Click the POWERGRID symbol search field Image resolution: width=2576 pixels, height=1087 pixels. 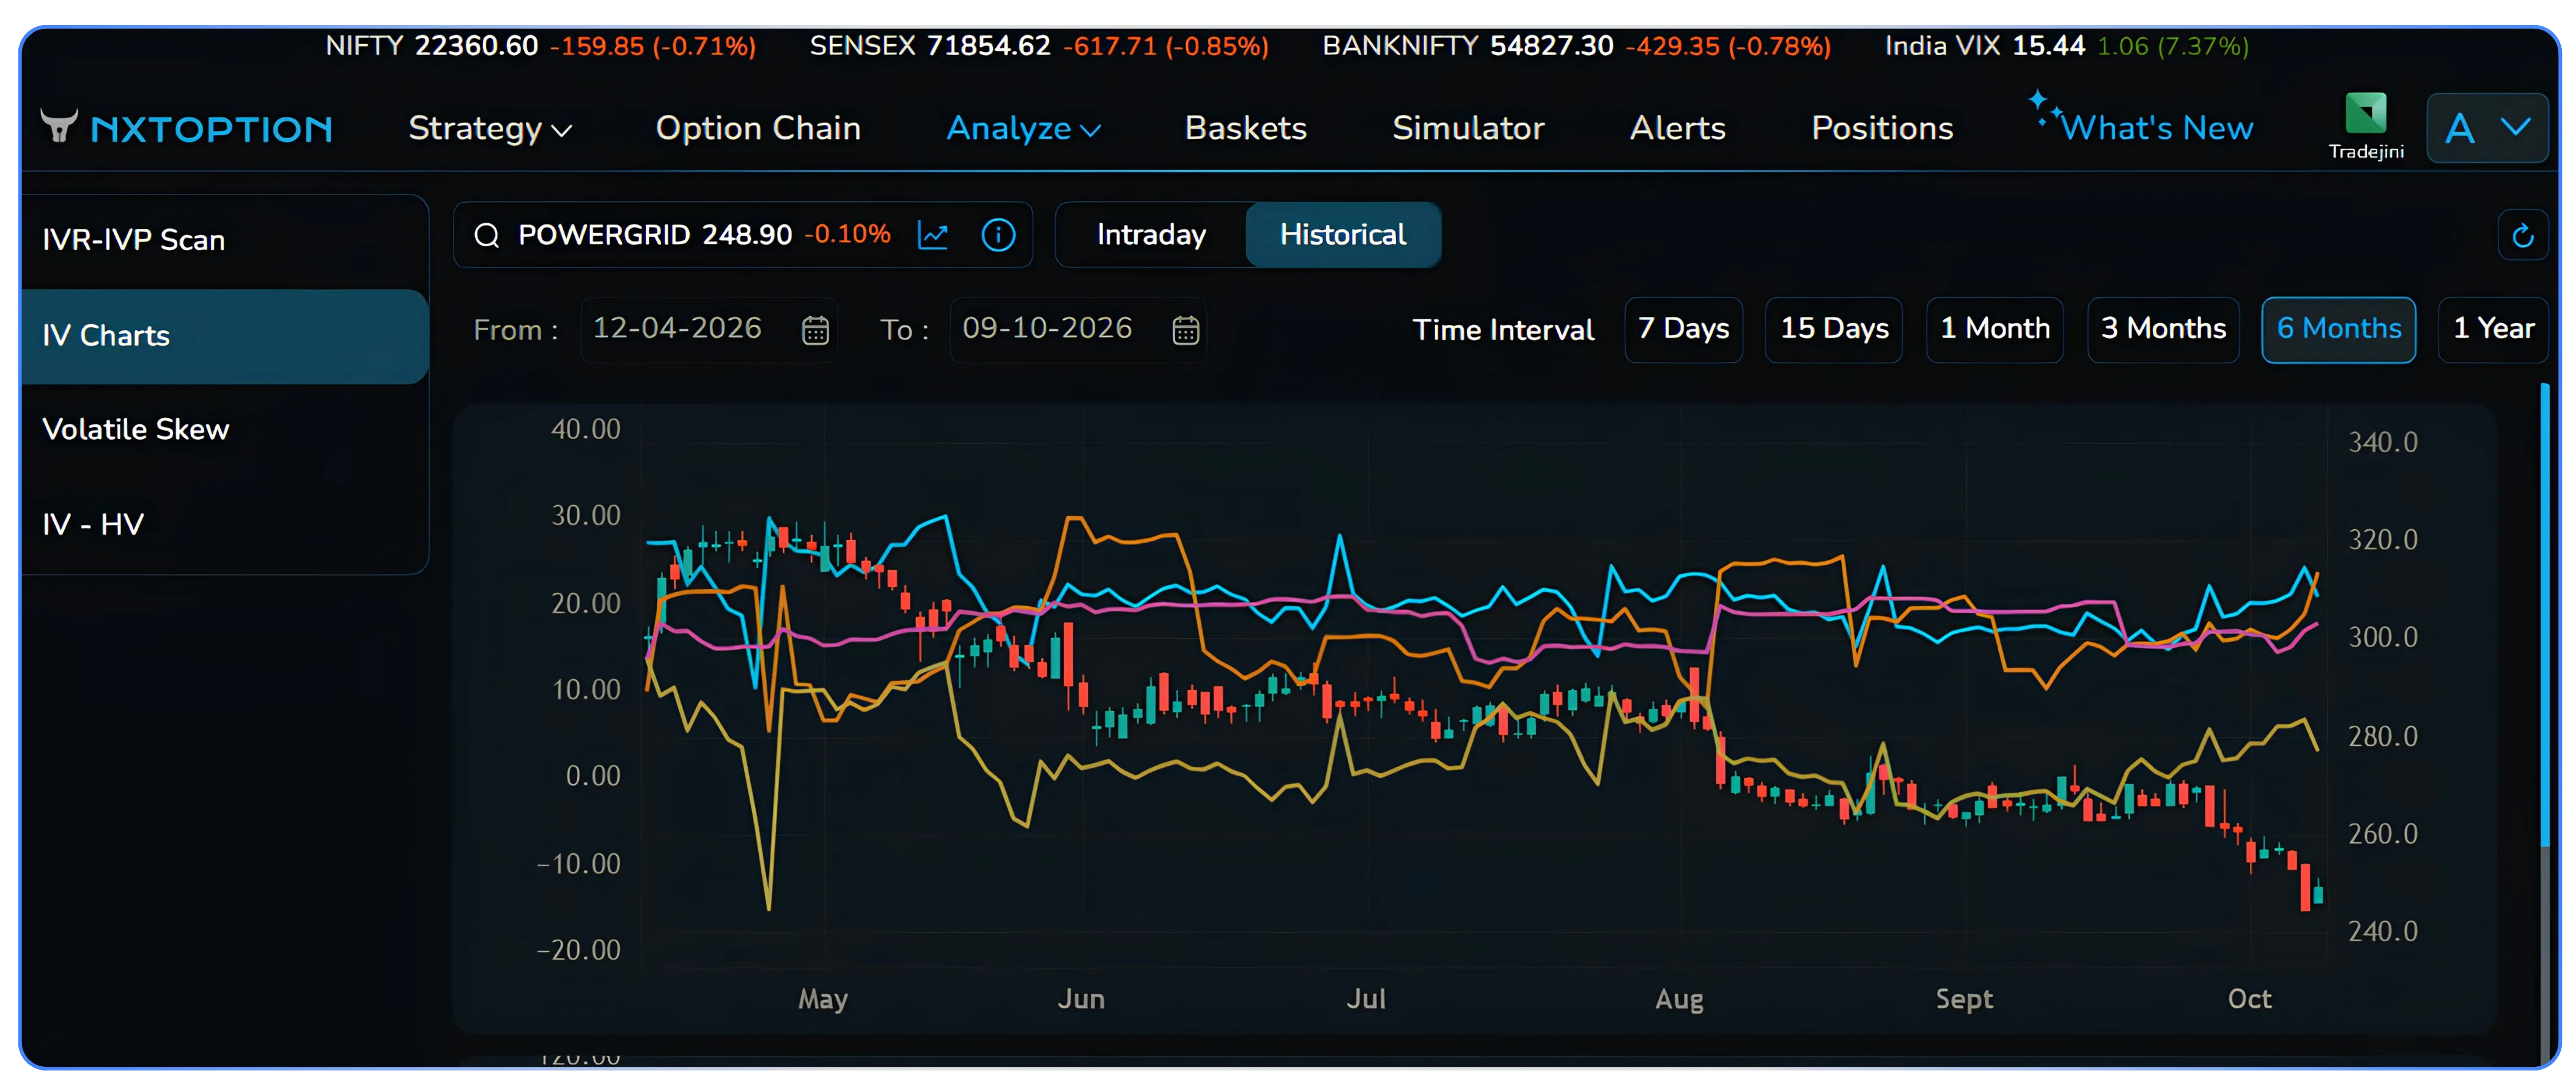pos(743,235)
